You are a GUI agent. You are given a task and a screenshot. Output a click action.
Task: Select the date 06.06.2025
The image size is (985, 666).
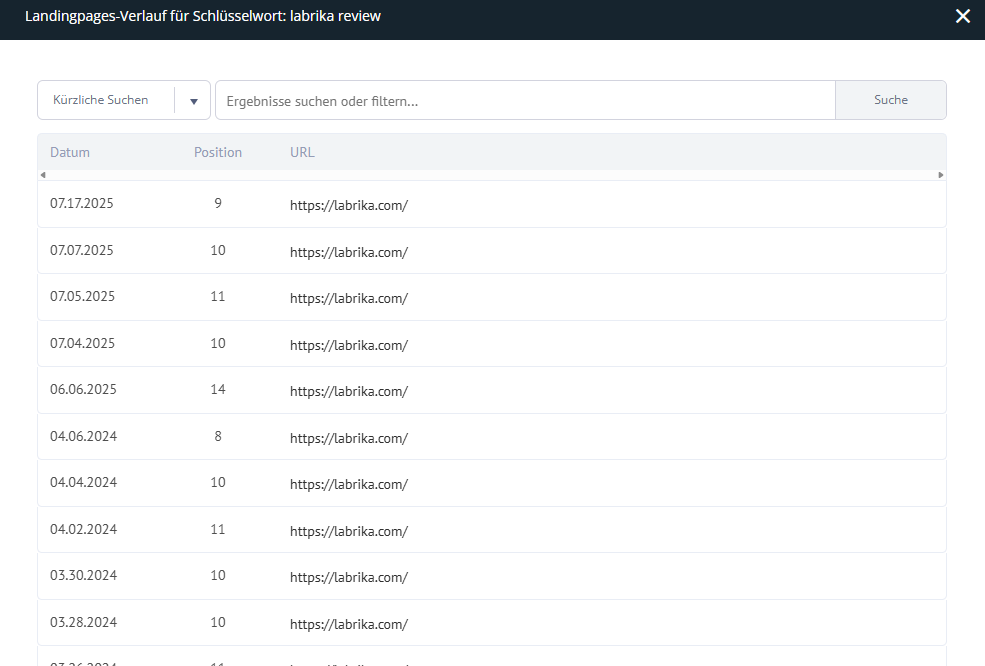83,390
